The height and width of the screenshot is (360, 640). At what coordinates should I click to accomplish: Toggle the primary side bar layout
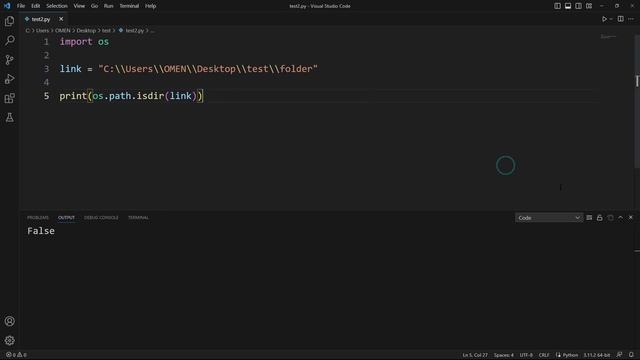[x=557, y=6]
